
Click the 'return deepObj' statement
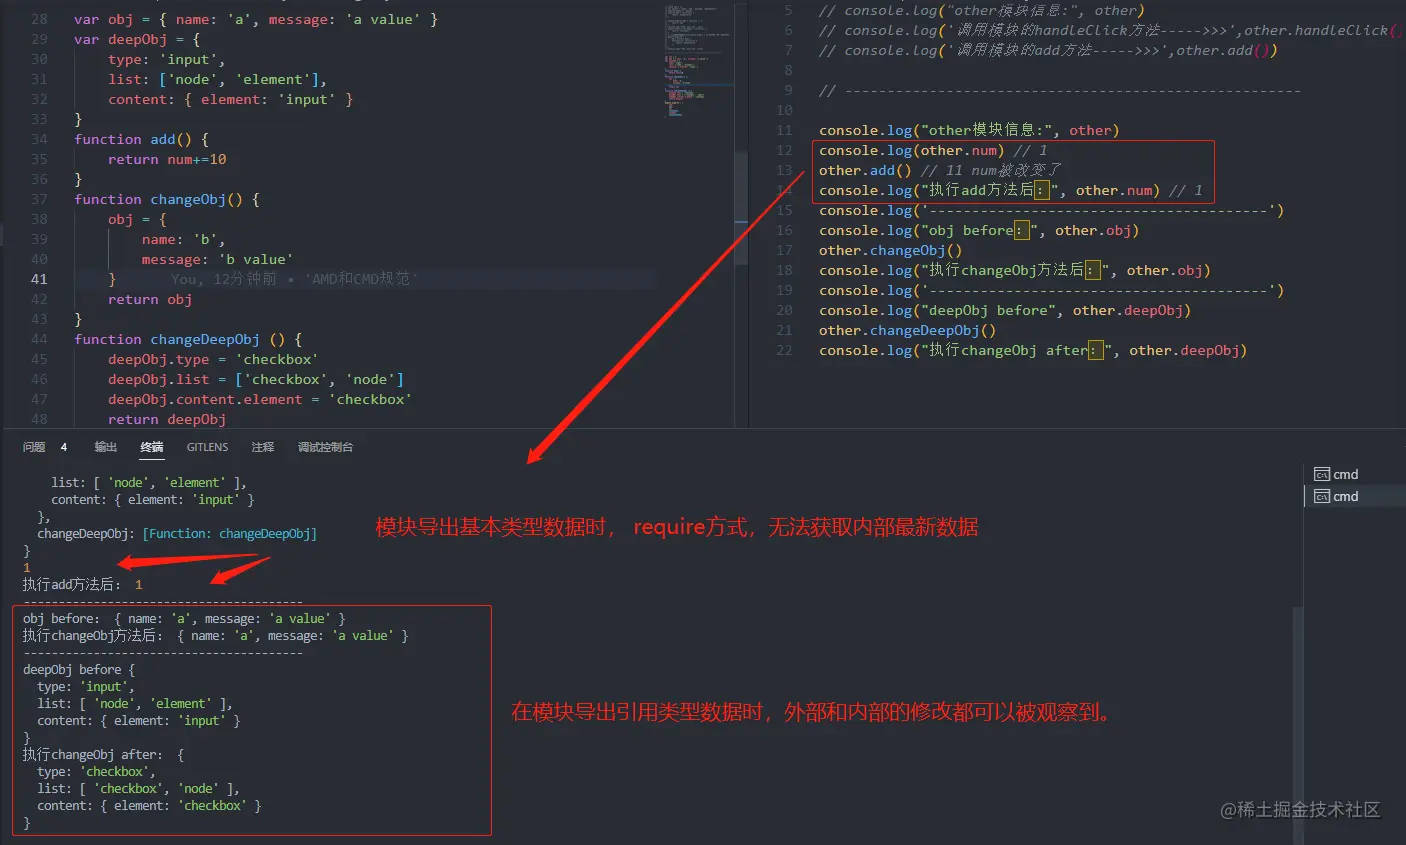click(167, 419)
